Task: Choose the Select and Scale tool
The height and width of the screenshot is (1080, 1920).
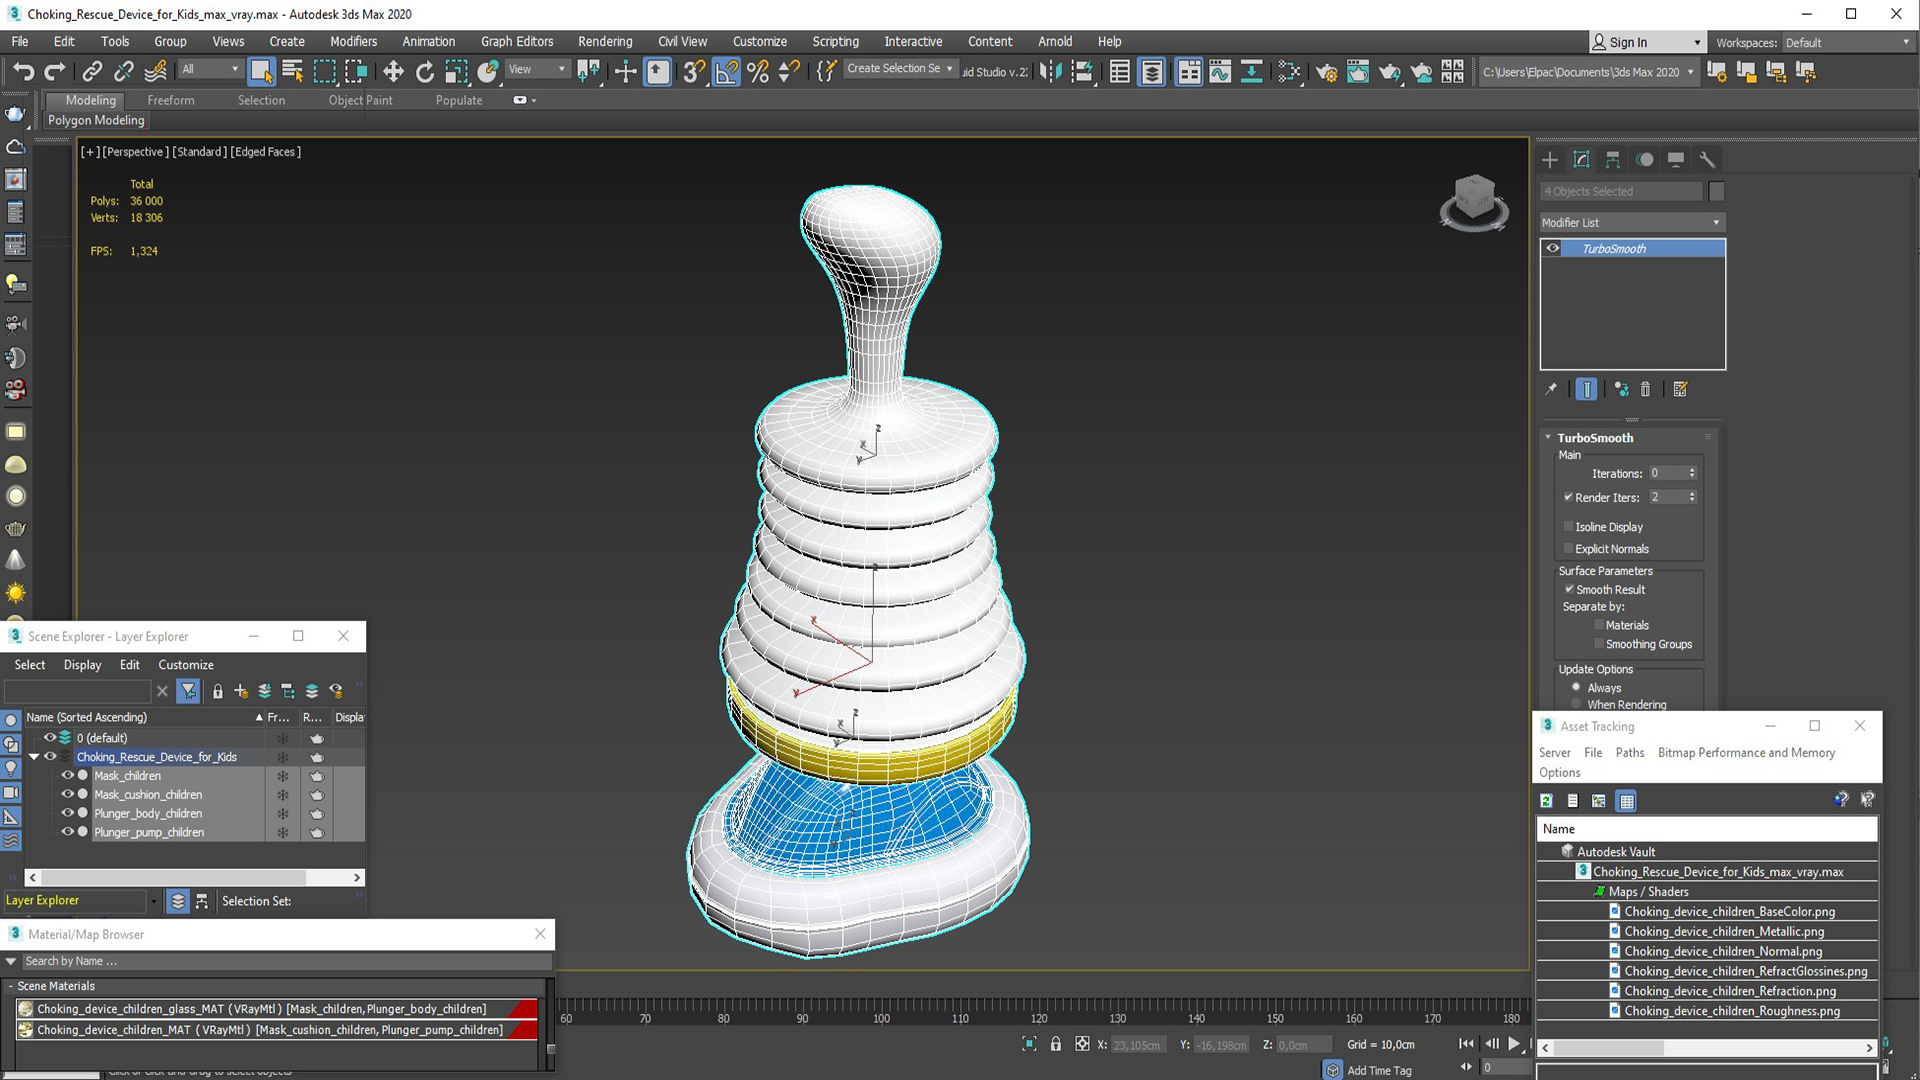Action: coord(457,71)
